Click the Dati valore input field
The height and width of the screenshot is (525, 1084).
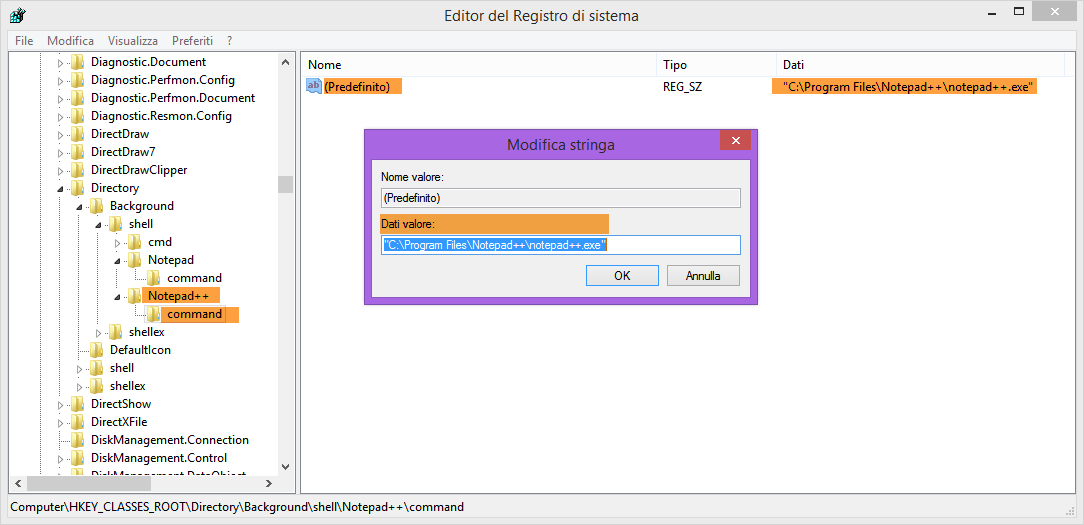pos(561,245)
